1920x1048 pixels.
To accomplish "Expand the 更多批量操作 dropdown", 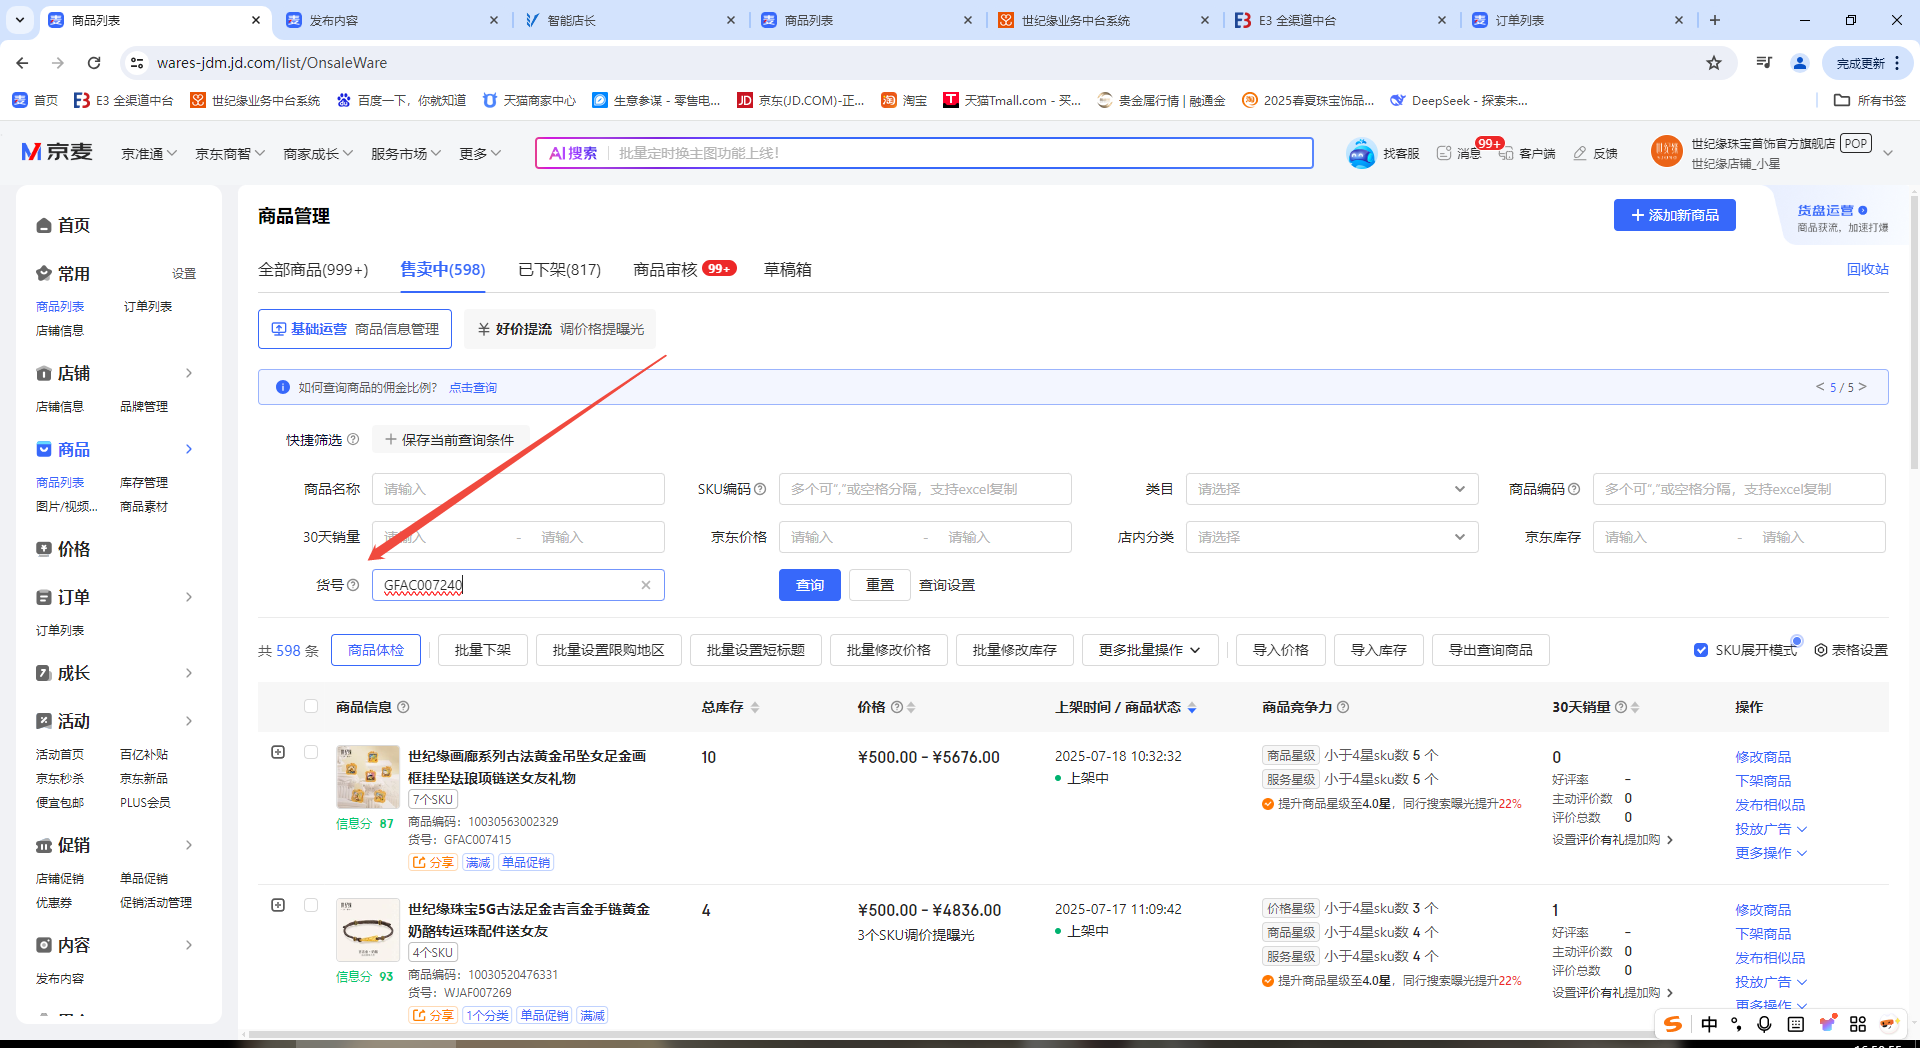I will pos(1149,650).
